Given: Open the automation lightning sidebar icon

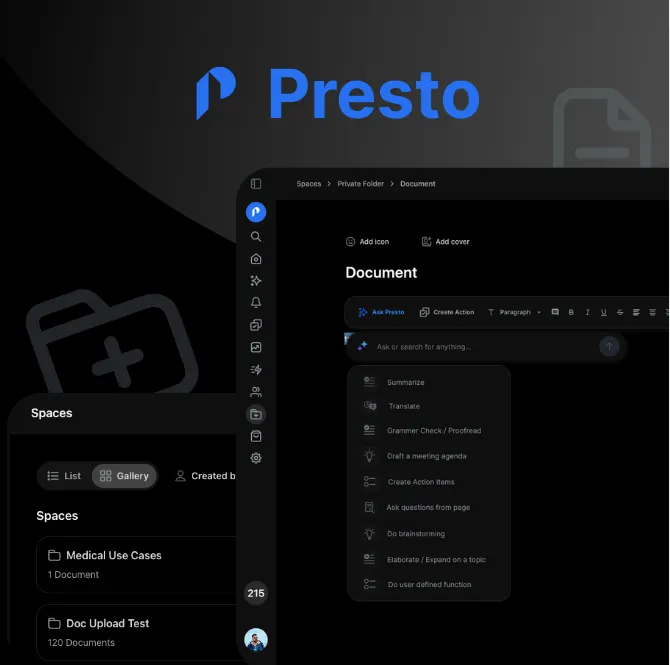Looking at the screenshot, I should [x=256, y=370].
